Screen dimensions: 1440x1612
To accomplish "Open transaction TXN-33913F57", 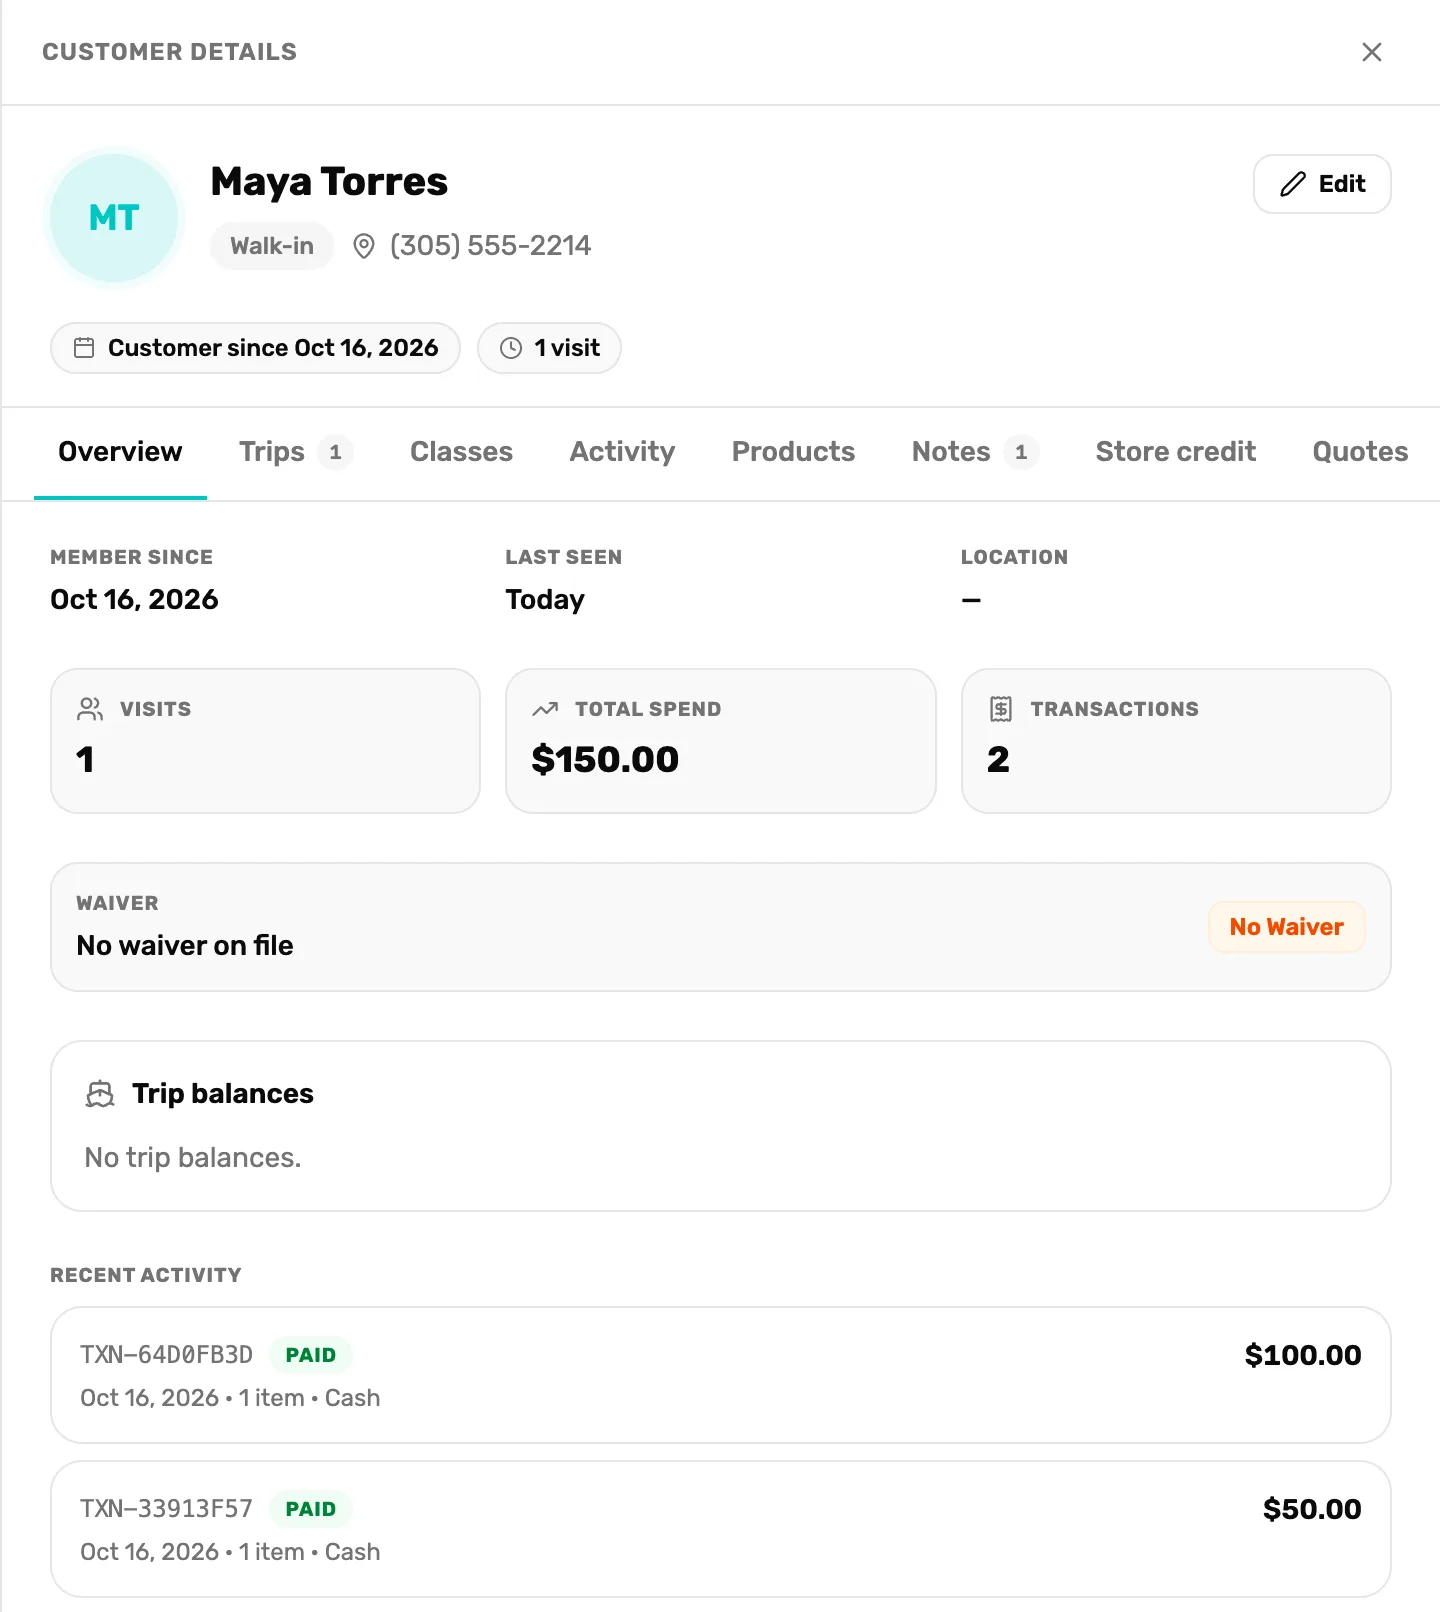I will (720, 1529).
